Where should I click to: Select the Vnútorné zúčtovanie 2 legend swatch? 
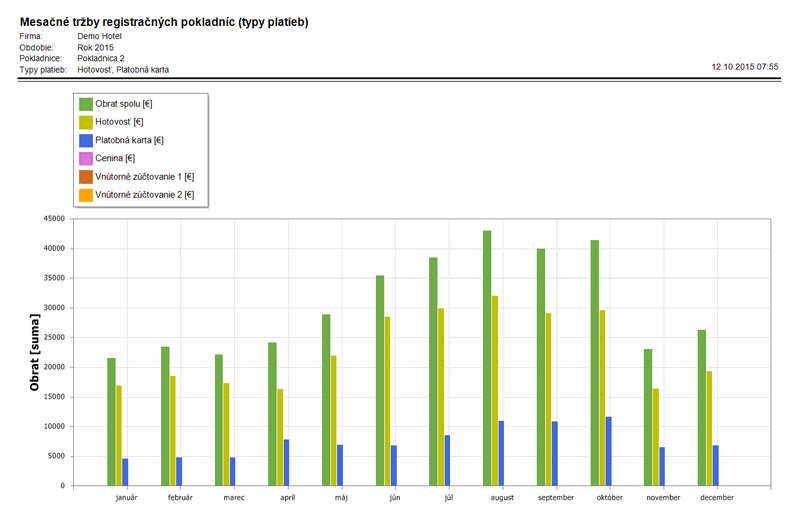86,194
